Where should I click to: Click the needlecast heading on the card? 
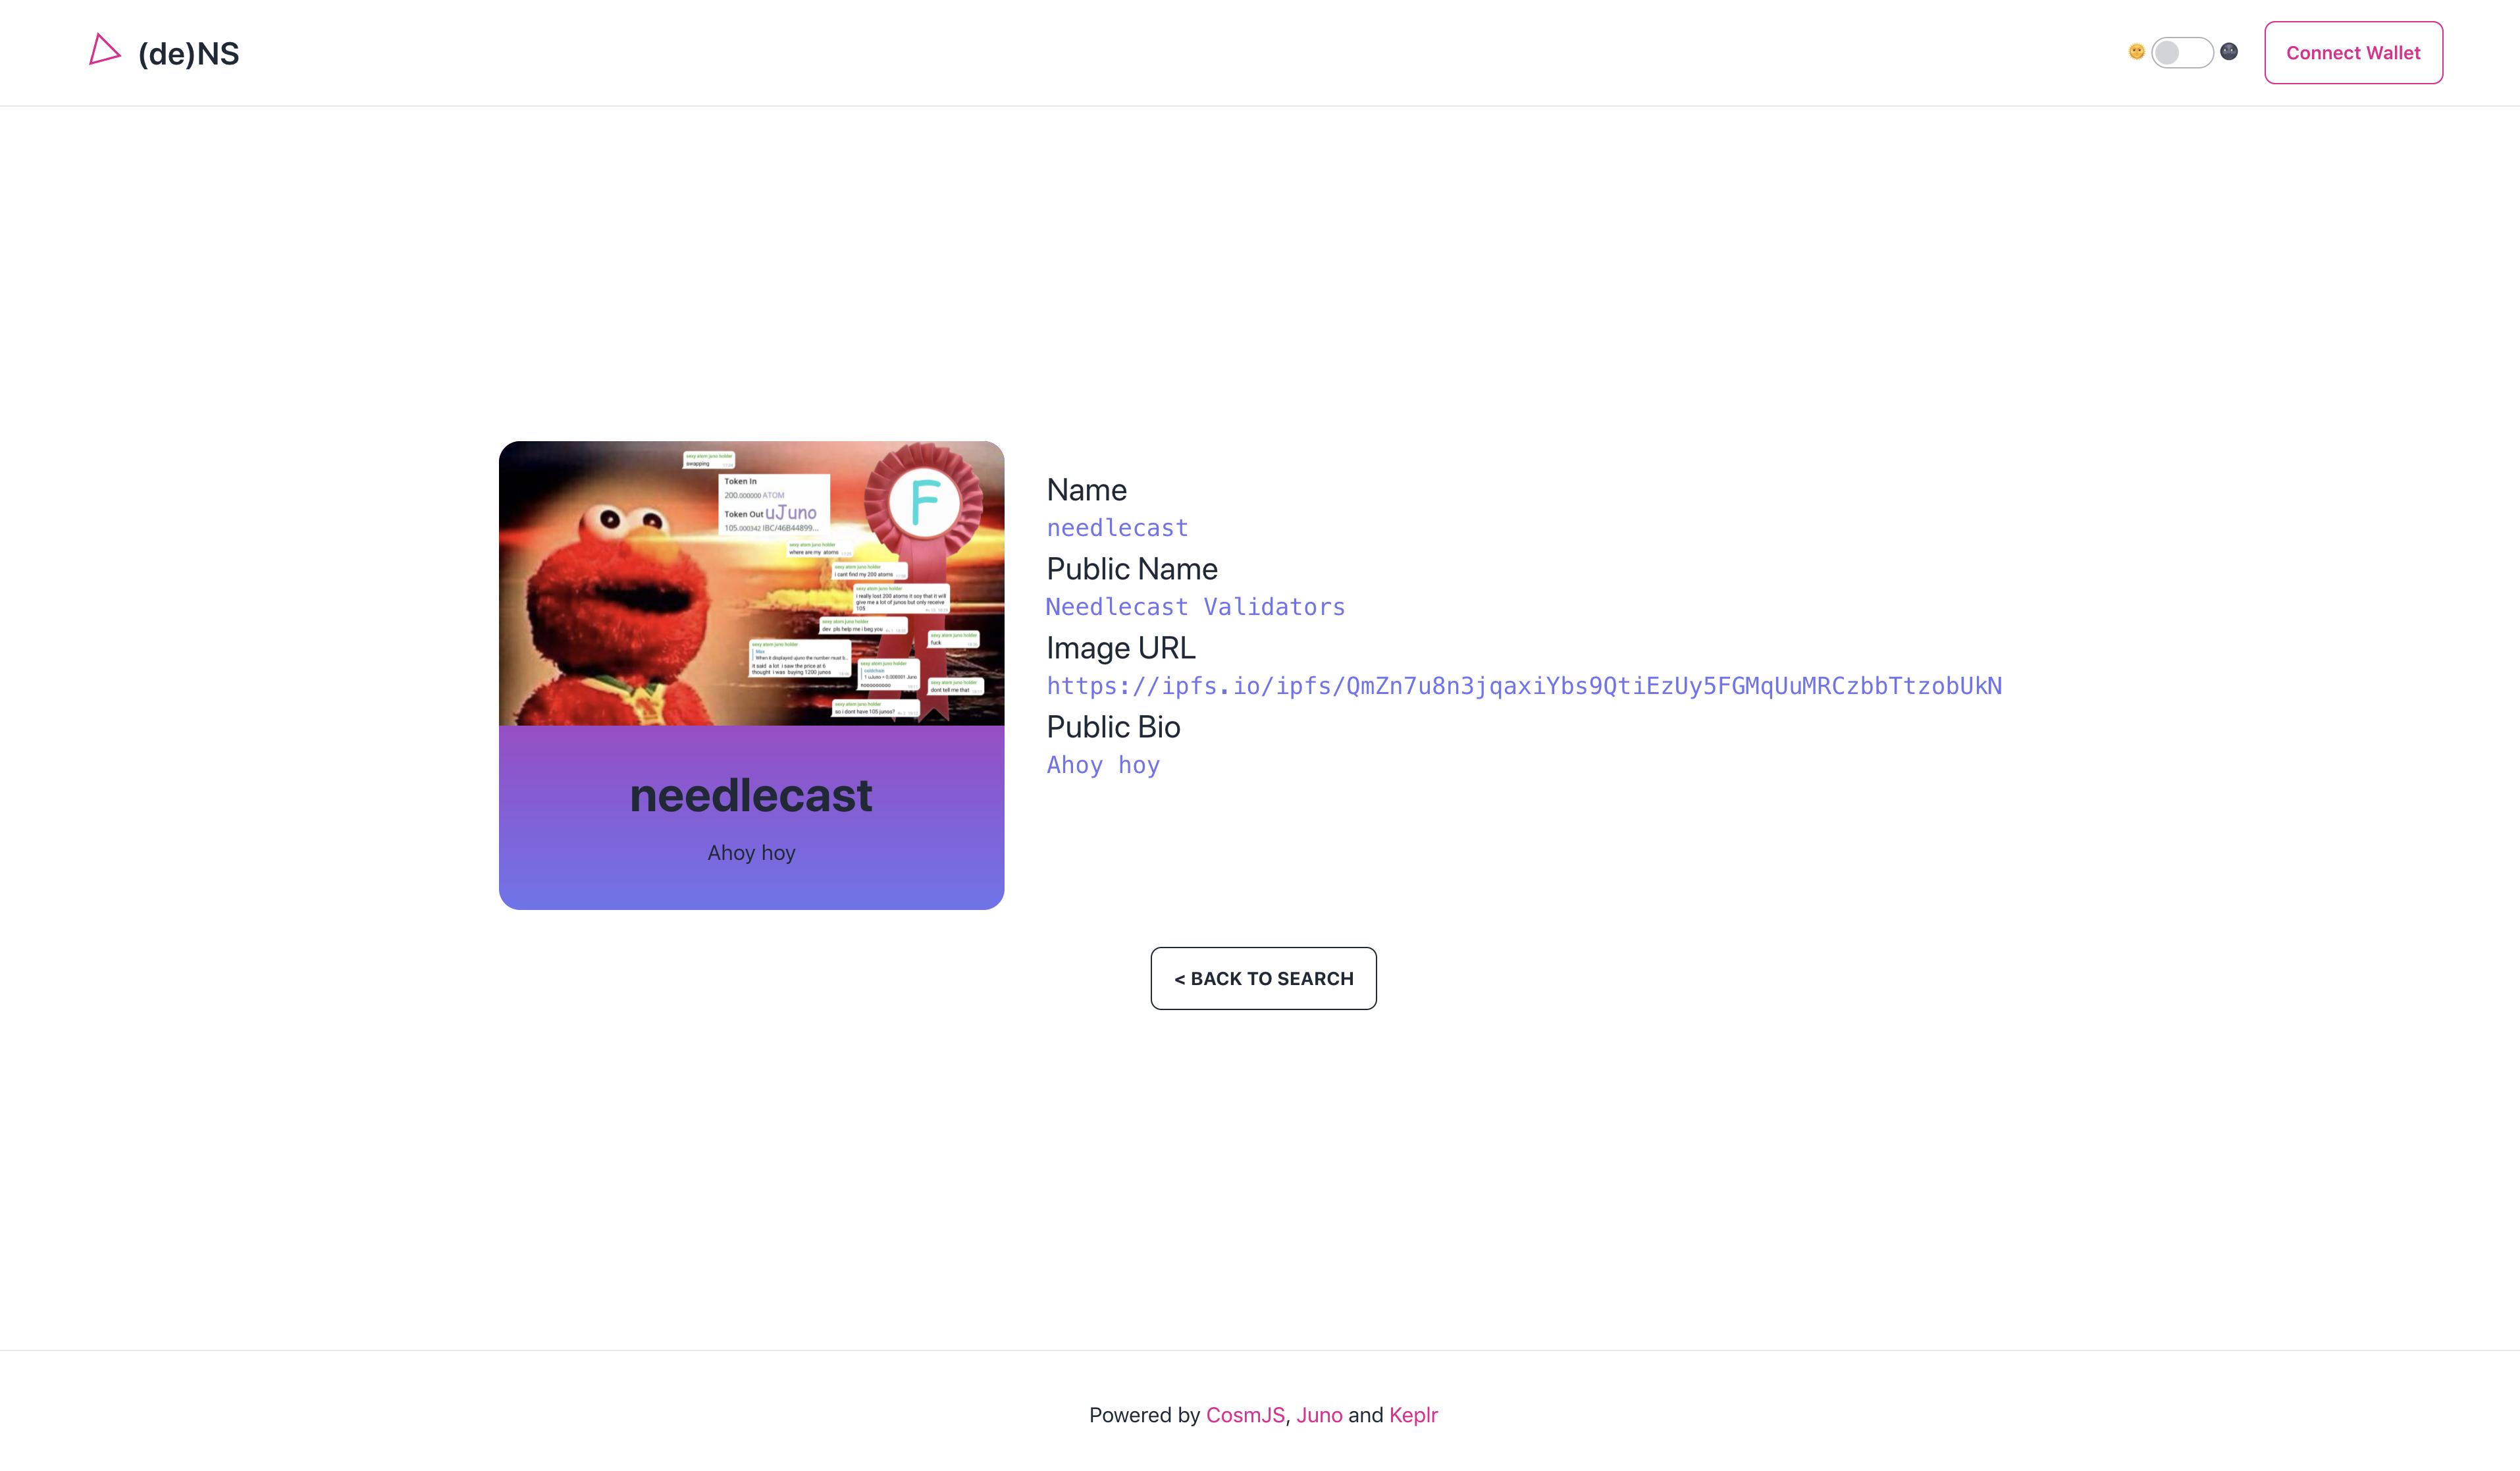751,796
